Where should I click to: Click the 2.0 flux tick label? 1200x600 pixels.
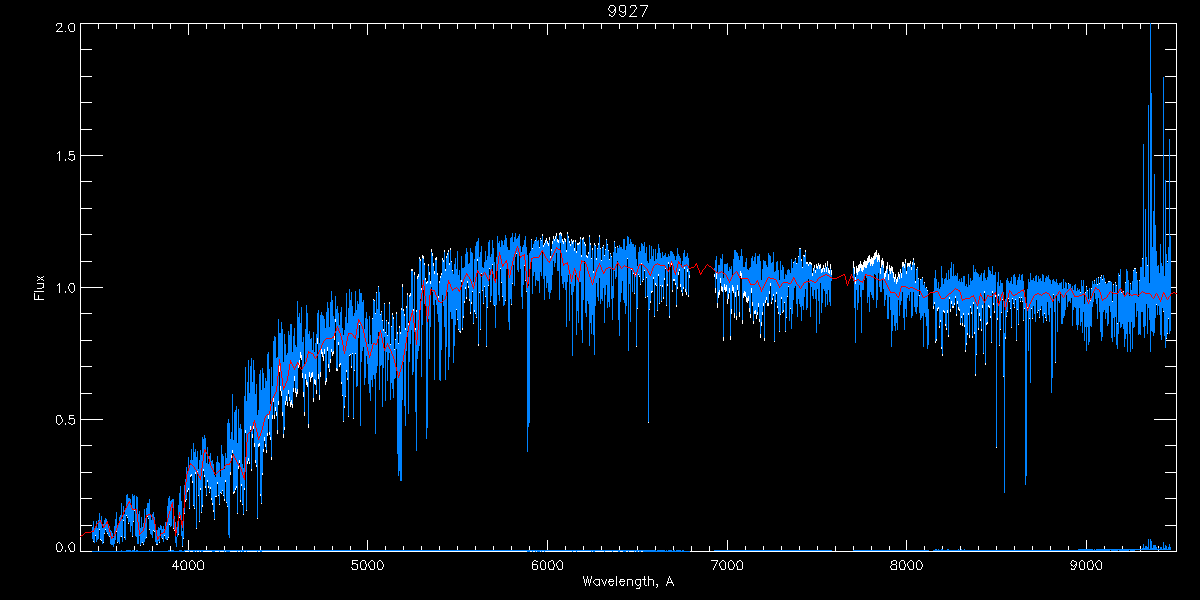click(64, 27)
